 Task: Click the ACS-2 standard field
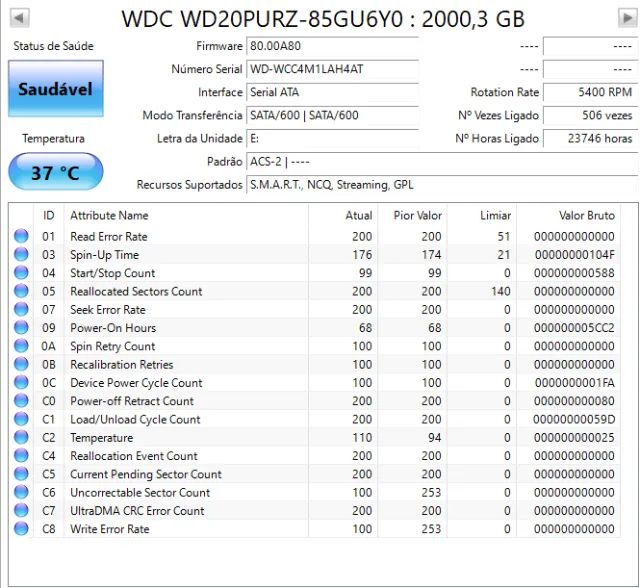pos(442,162)
